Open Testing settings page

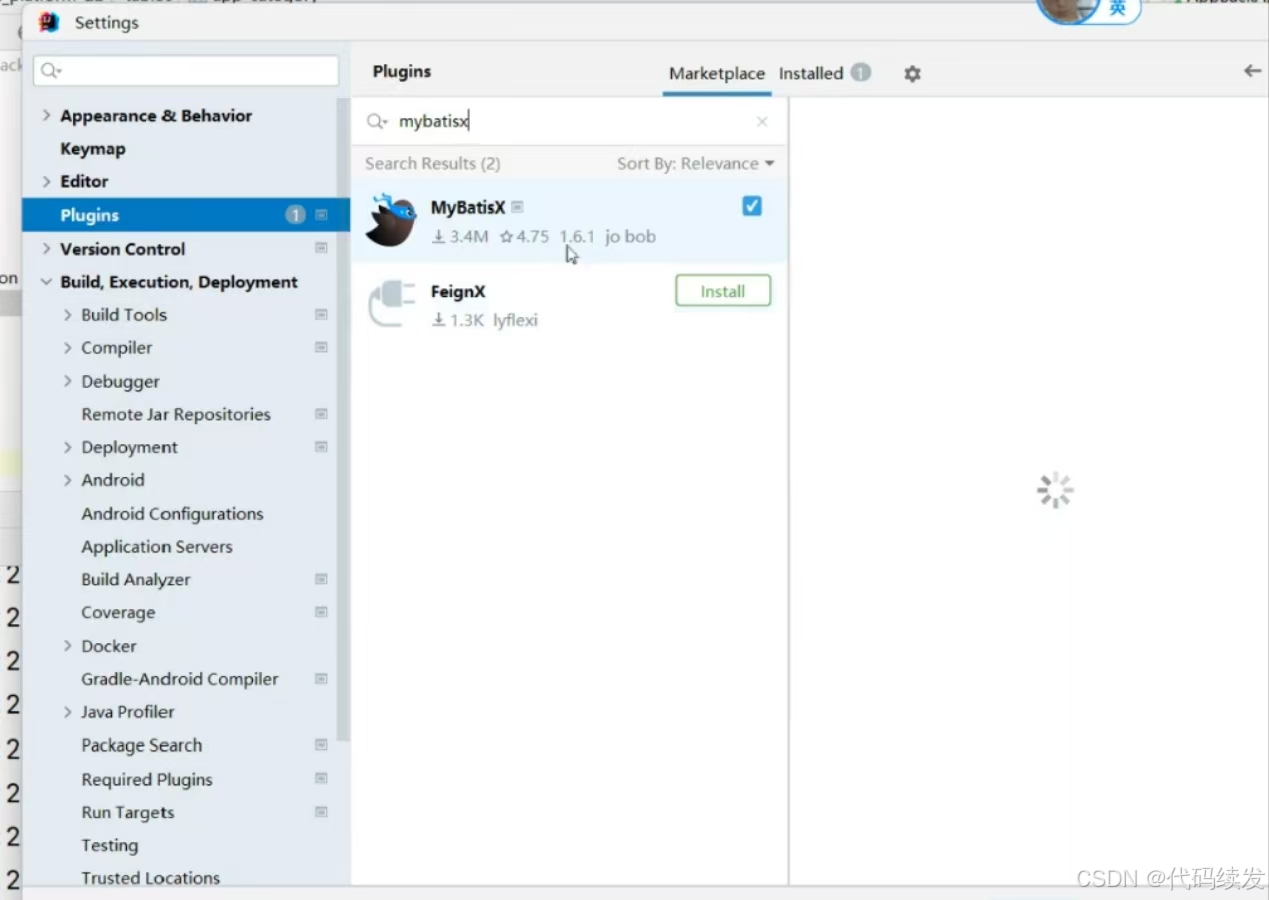point(110,845)
